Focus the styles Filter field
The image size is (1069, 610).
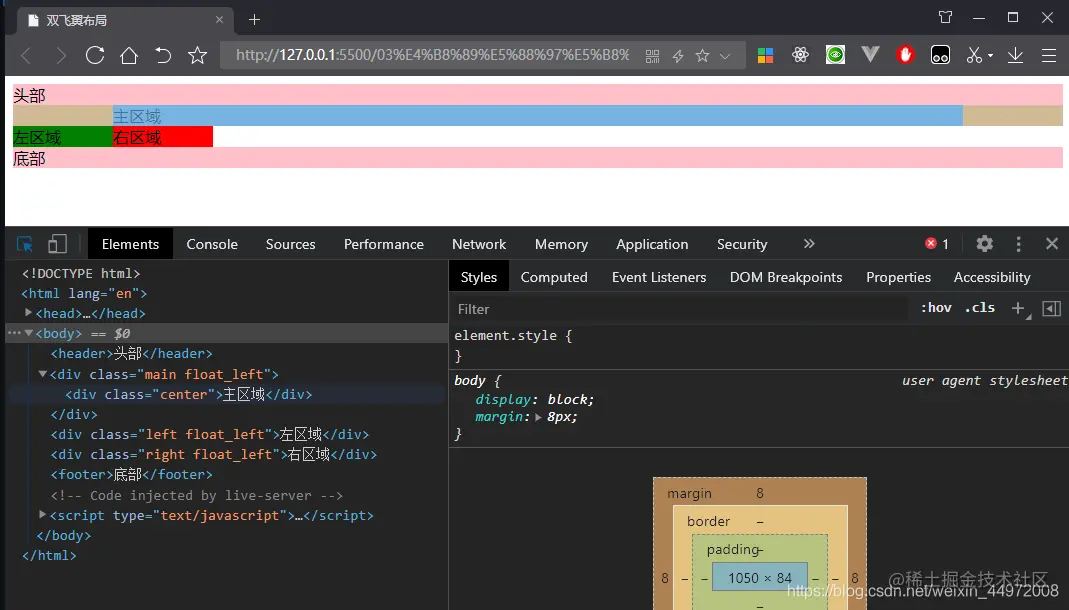tap(682, 309)
